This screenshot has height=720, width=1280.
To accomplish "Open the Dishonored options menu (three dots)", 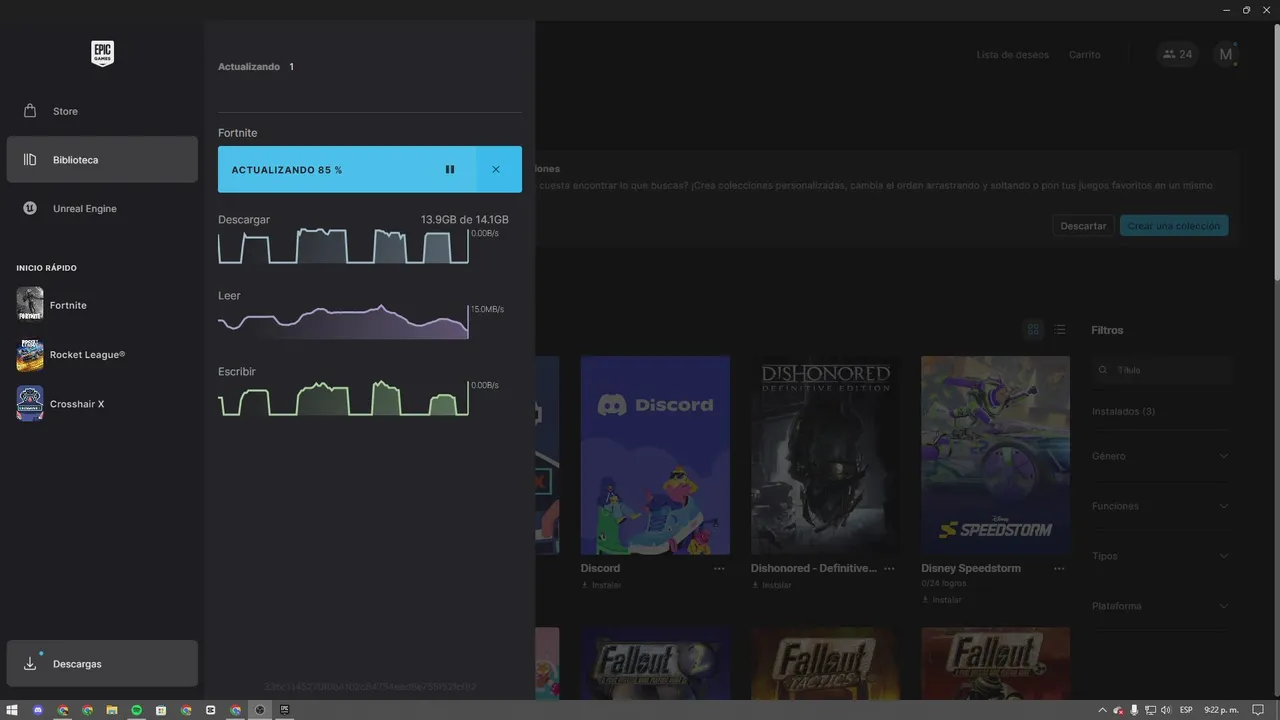I will click(889, 569).
